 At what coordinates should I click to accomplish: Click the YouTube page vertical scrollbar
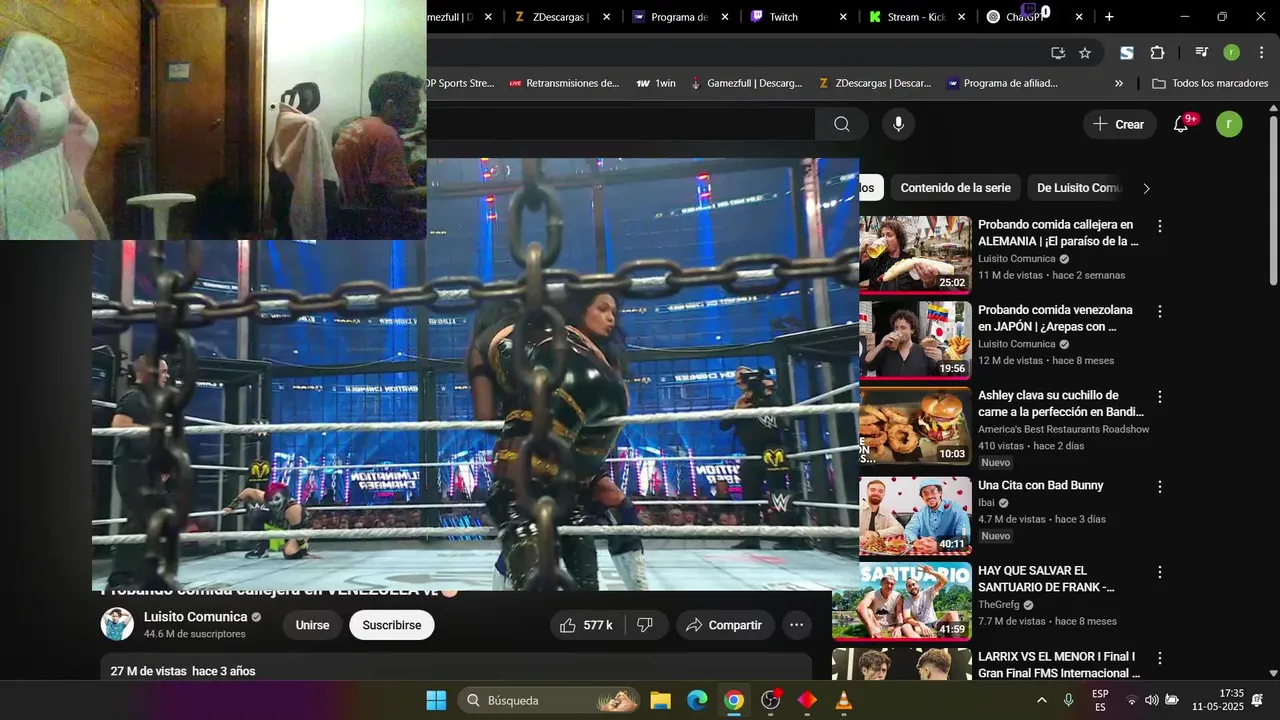[x=1273, y=200]
